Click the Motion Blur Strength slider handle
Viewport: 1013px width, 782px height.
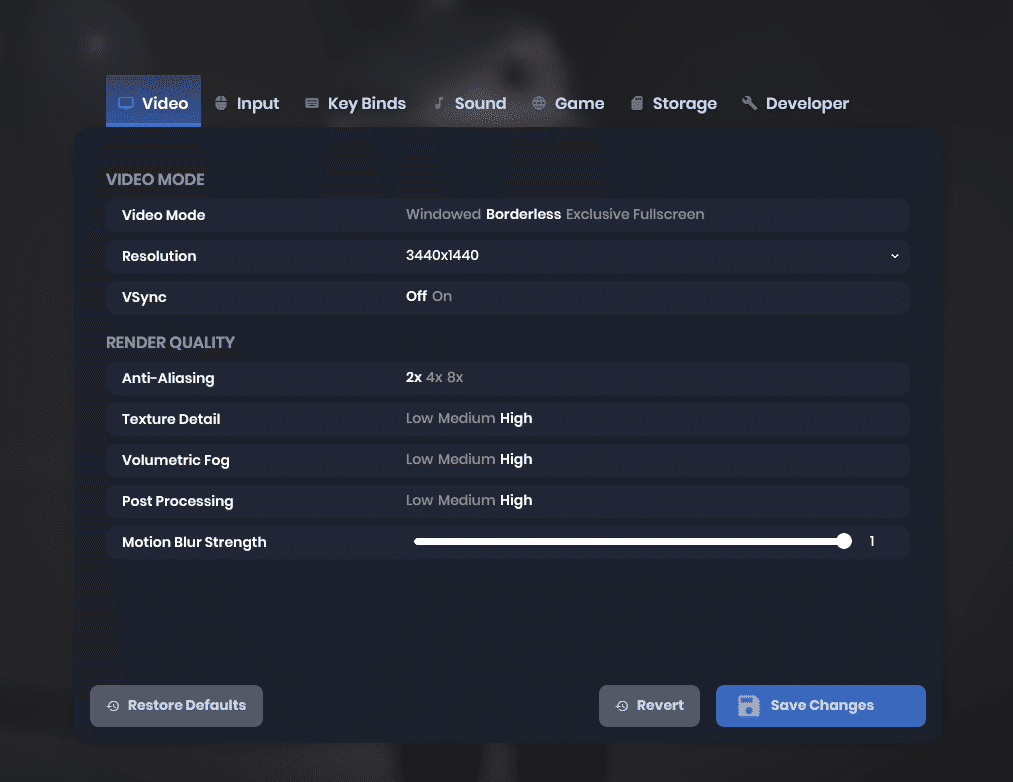(x=844, y=542)
